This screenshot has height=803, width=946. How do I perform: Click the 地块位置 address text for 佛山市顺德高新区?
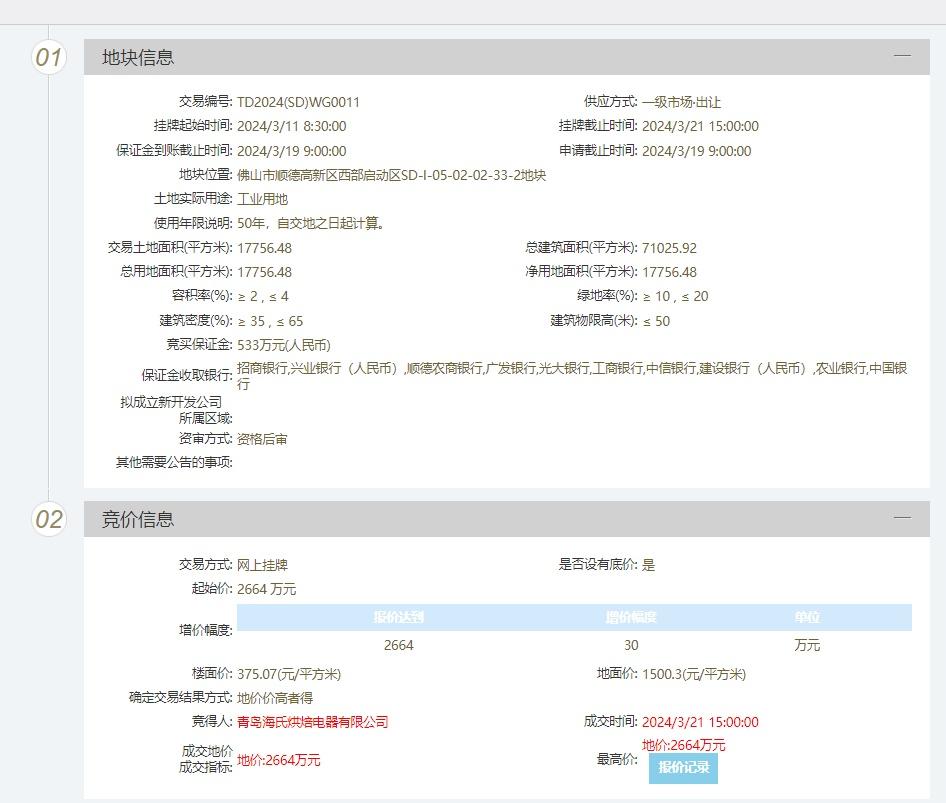pos(391,175)
